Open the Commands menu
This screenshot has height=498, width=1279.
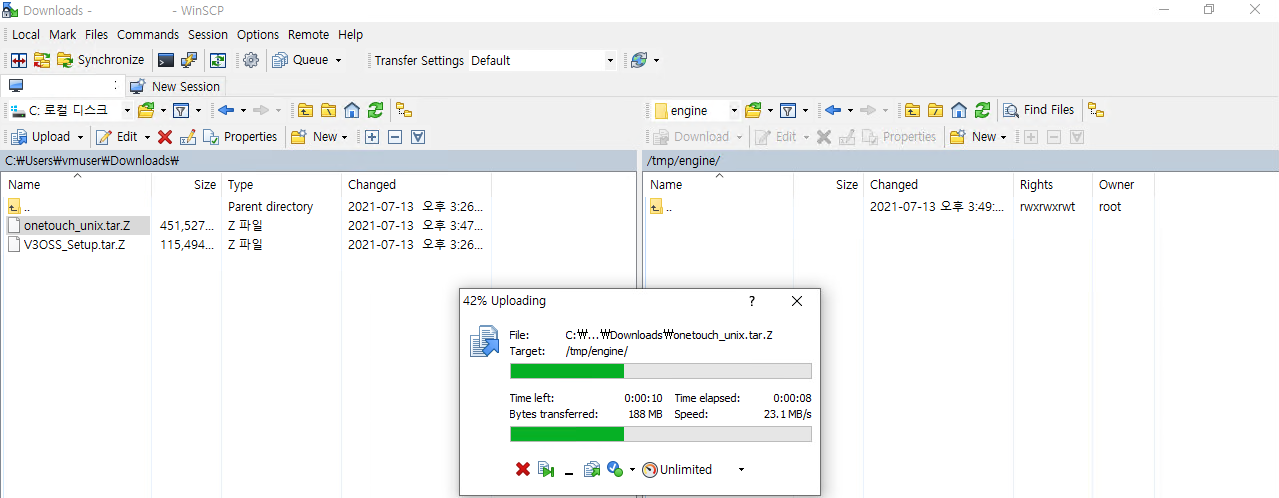[148, 34]
